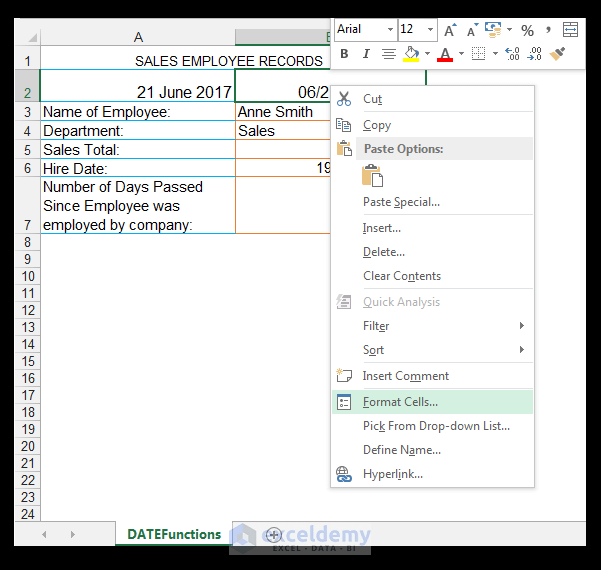Image resolution: width=601 pixels, height=570 pixels.
Task: Click the next sheet navigation arrow
Action: point(72,534)
